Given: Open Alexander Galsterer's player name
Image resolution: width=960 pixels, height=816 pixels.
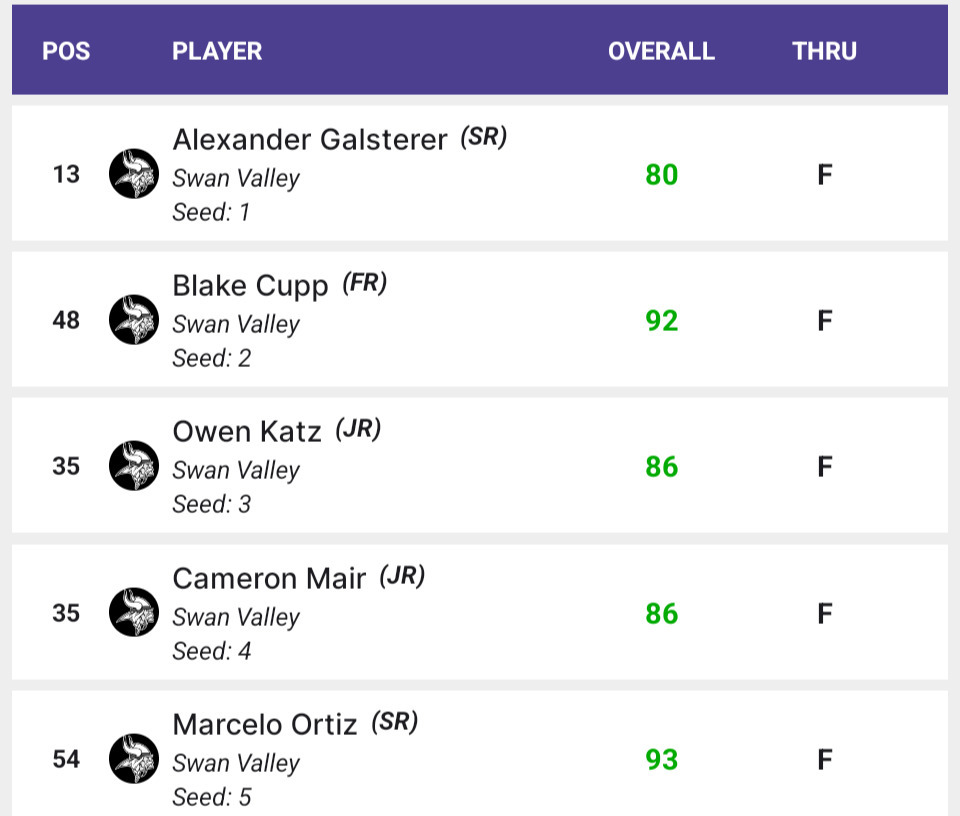Looking at the screenshot, I should click(x=310, y=140).
